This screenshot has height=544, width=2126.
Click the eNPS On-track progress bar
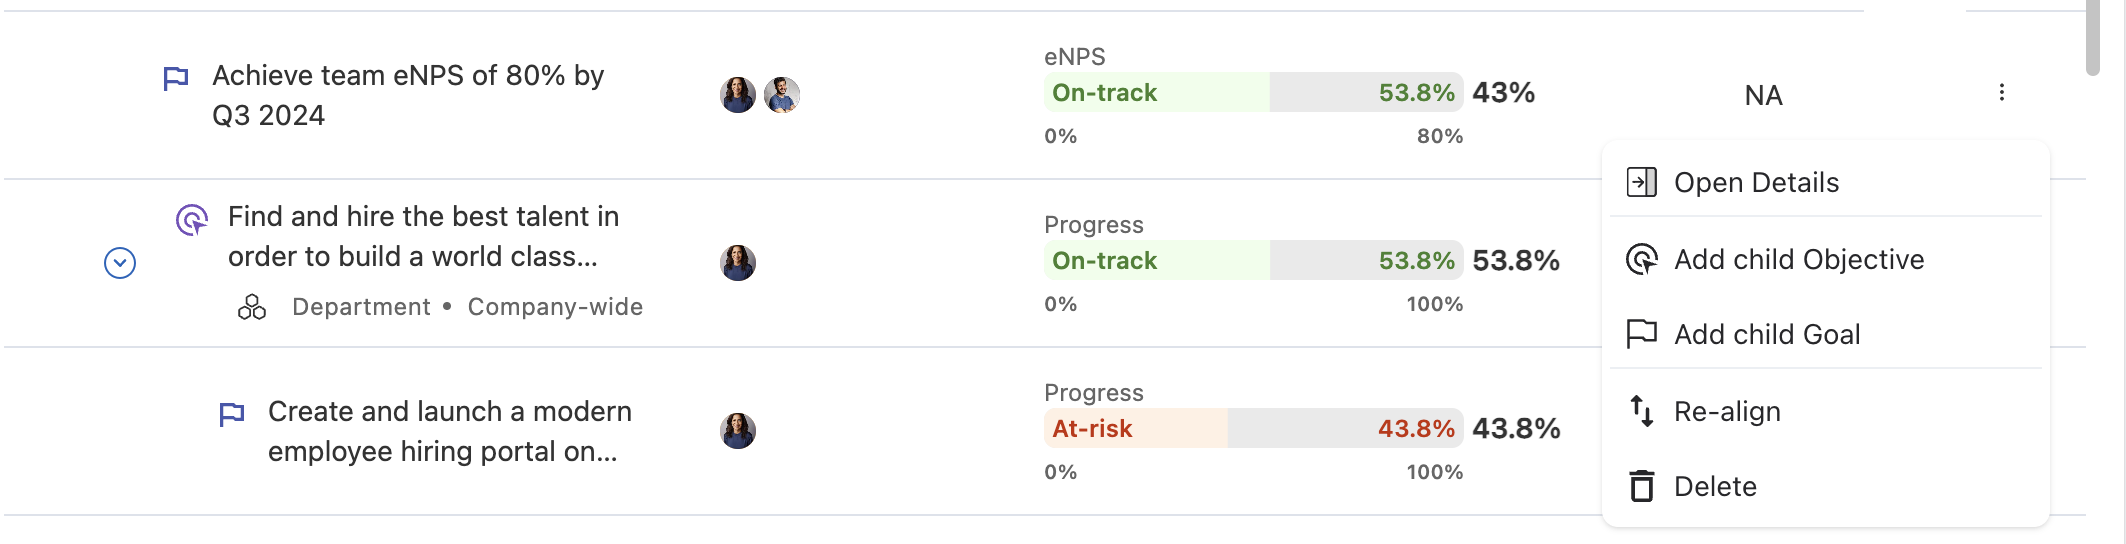point(1252,93)
